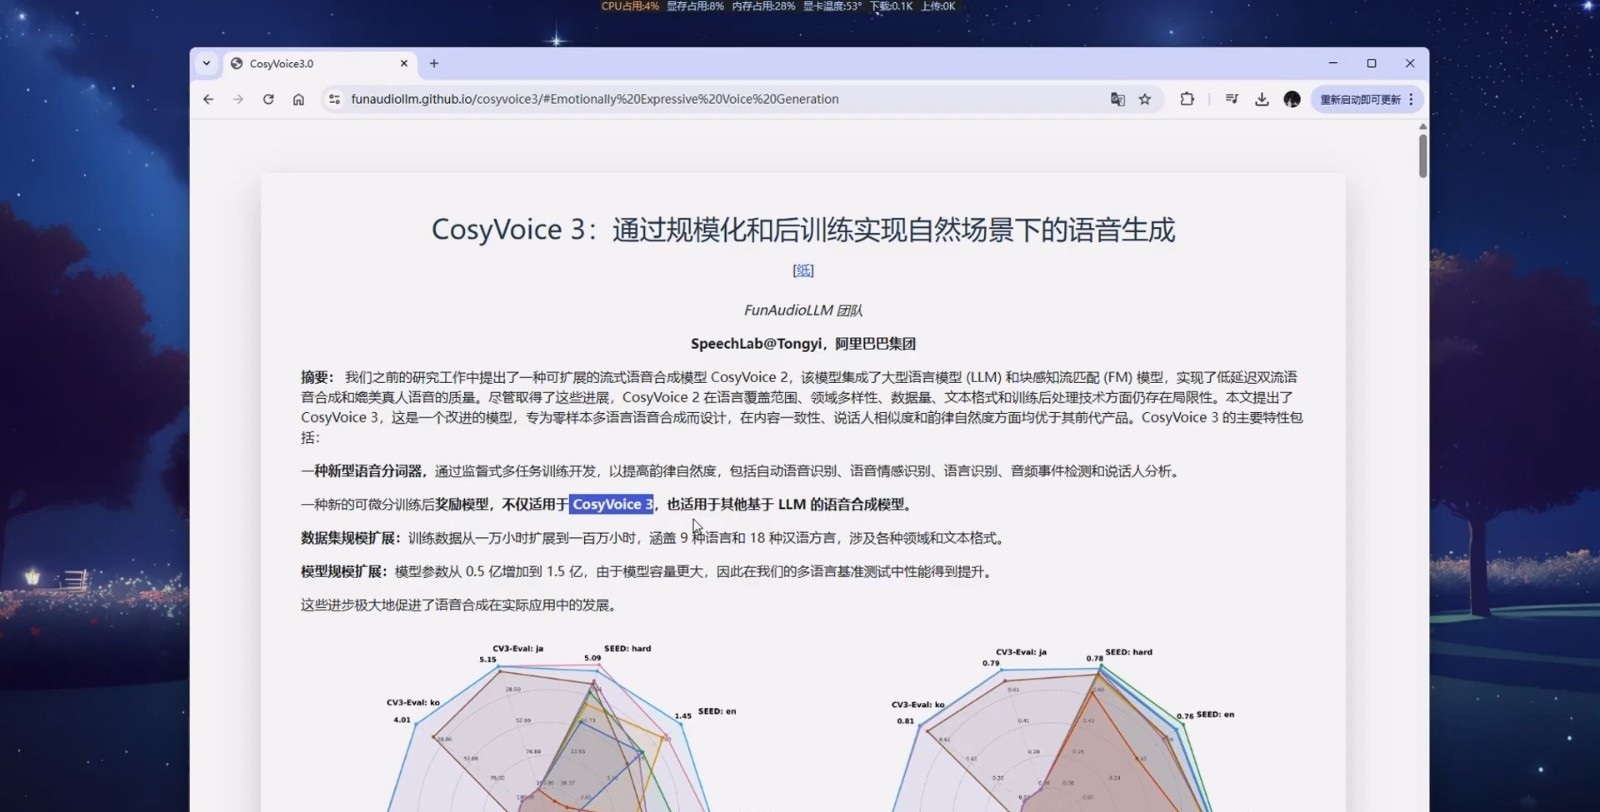The height and width of the screenshot is (812, 1600).
Task: Click the 数据集规模扩展 bold label
Action: [x=350, y=538]
